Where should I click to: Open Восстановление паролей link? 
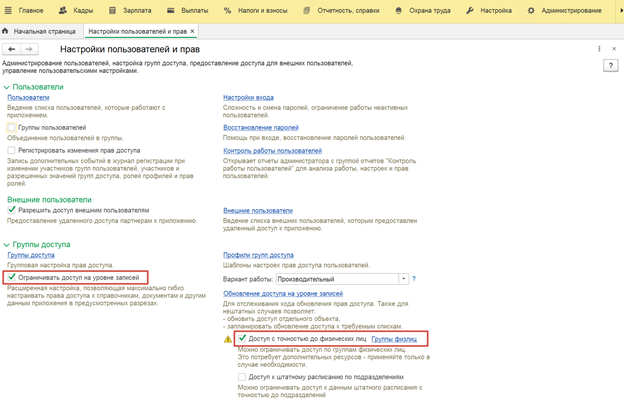(261, 128)
